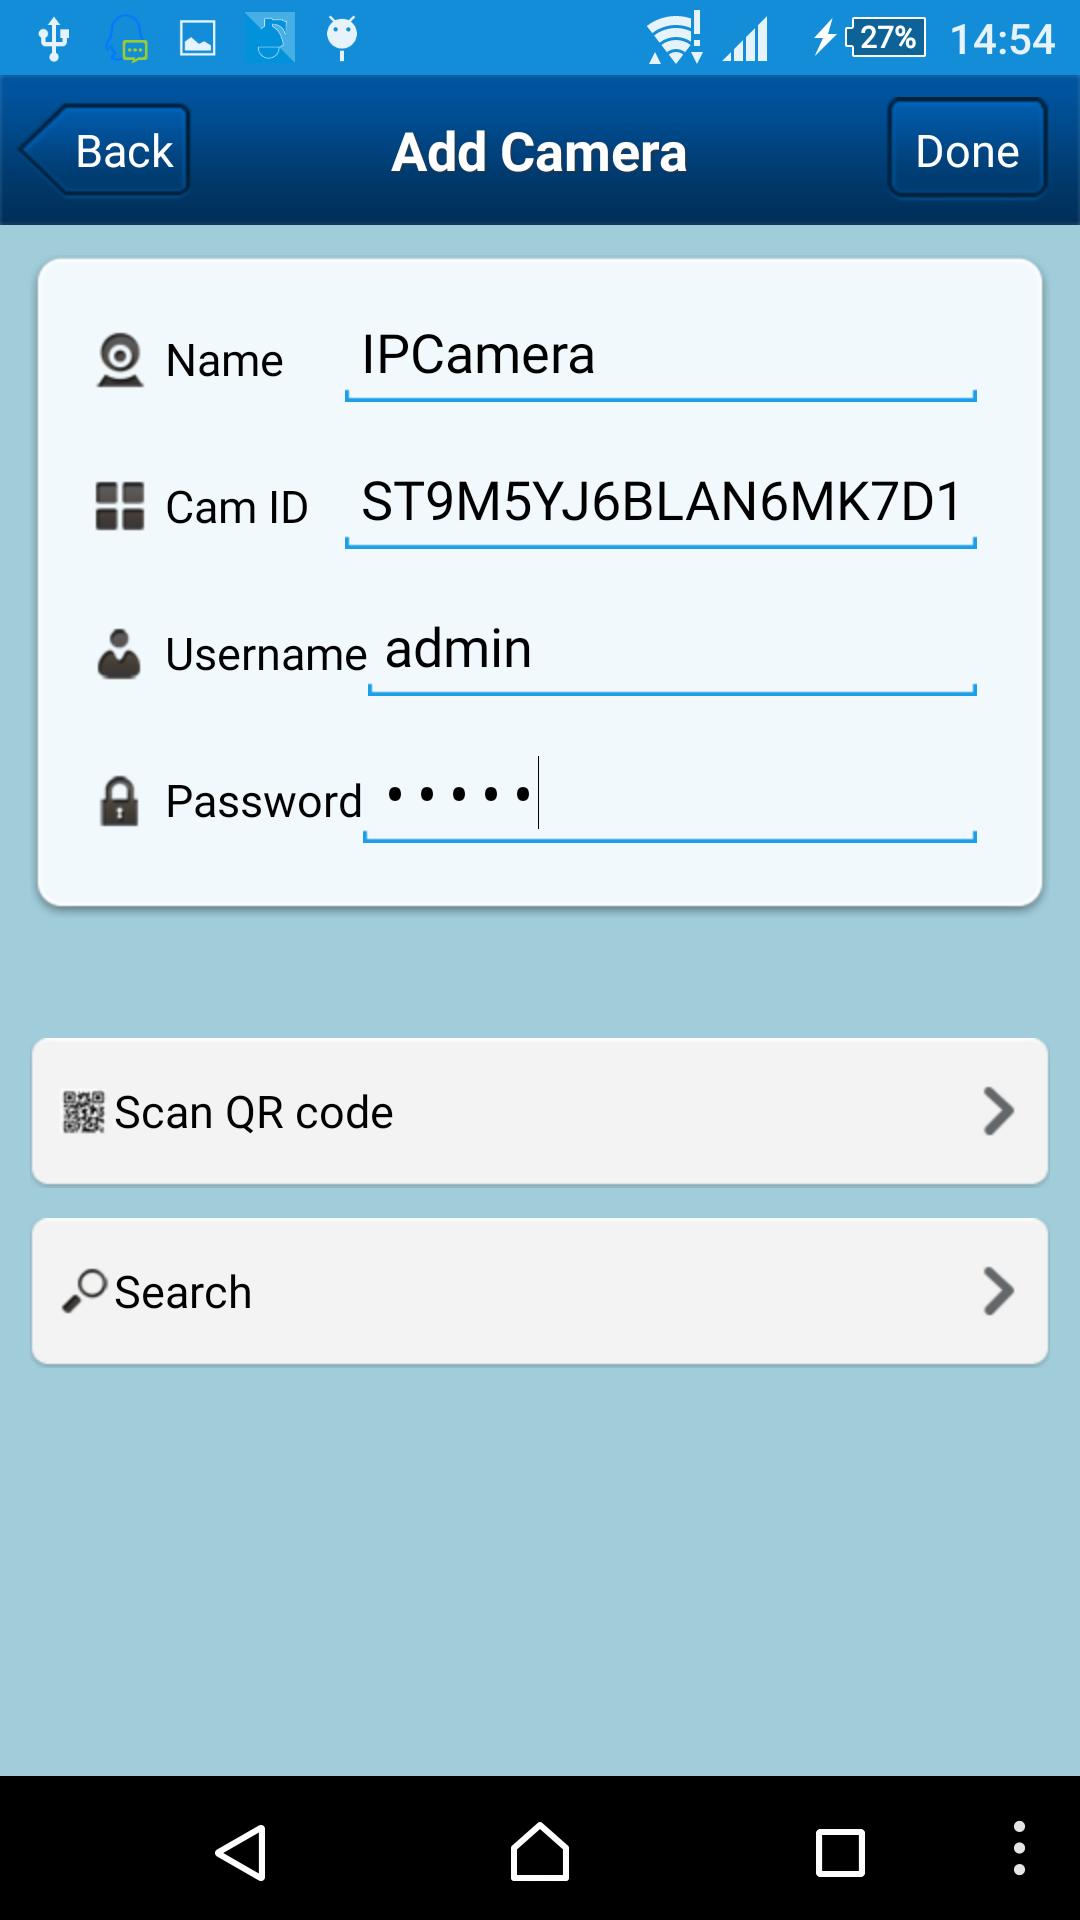The image size is (1080, 1920).
Task: Go Back from Add Camera
Action: [105, 150]
